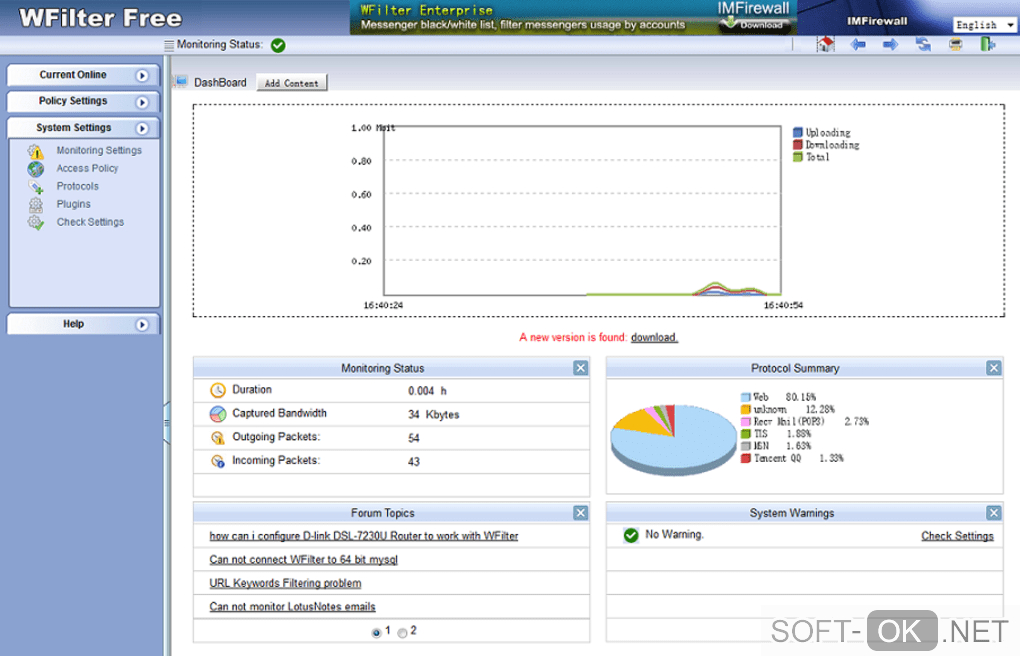Click the blue back arrow icon
Image resolution: width=1020 pixels, height=656 pixels.
click(858, 44)
